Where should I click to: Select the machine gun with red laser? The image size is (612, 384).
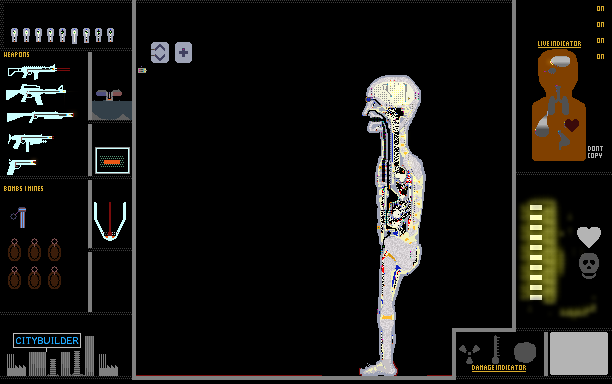click(39, 72)
